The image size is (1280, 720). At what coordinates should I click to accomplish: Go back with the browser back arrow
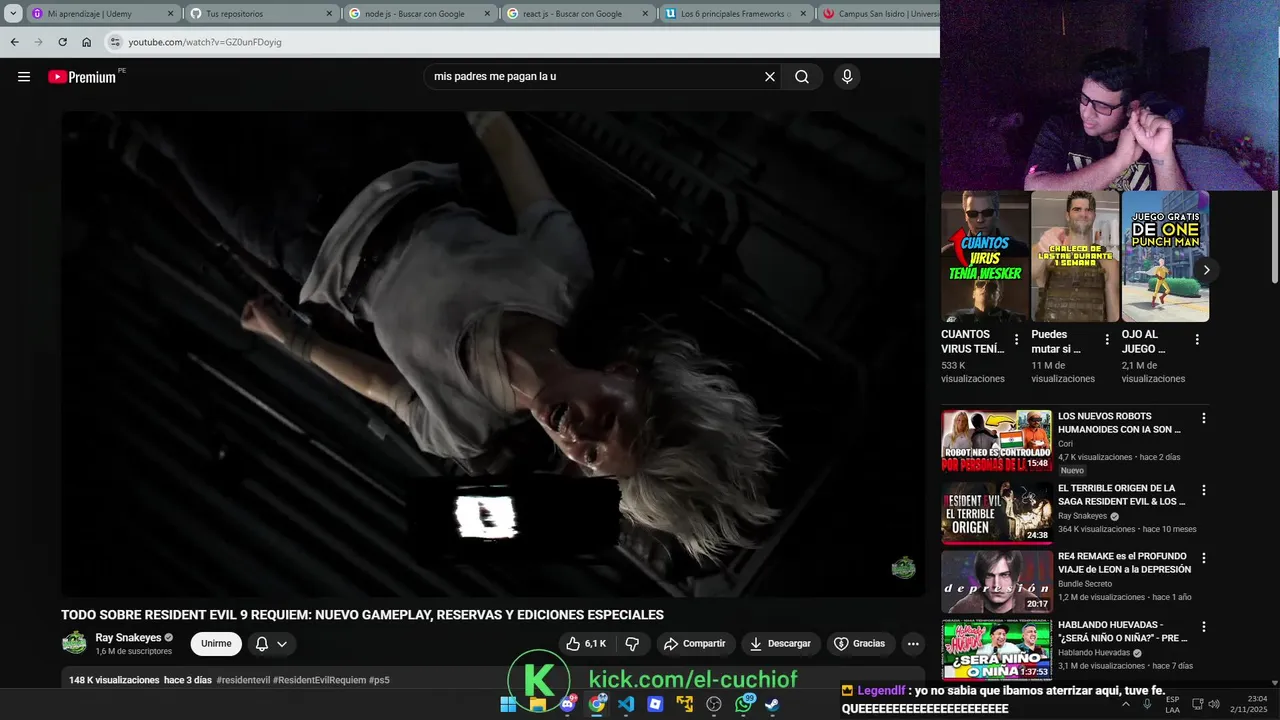(x=14, y=42)
